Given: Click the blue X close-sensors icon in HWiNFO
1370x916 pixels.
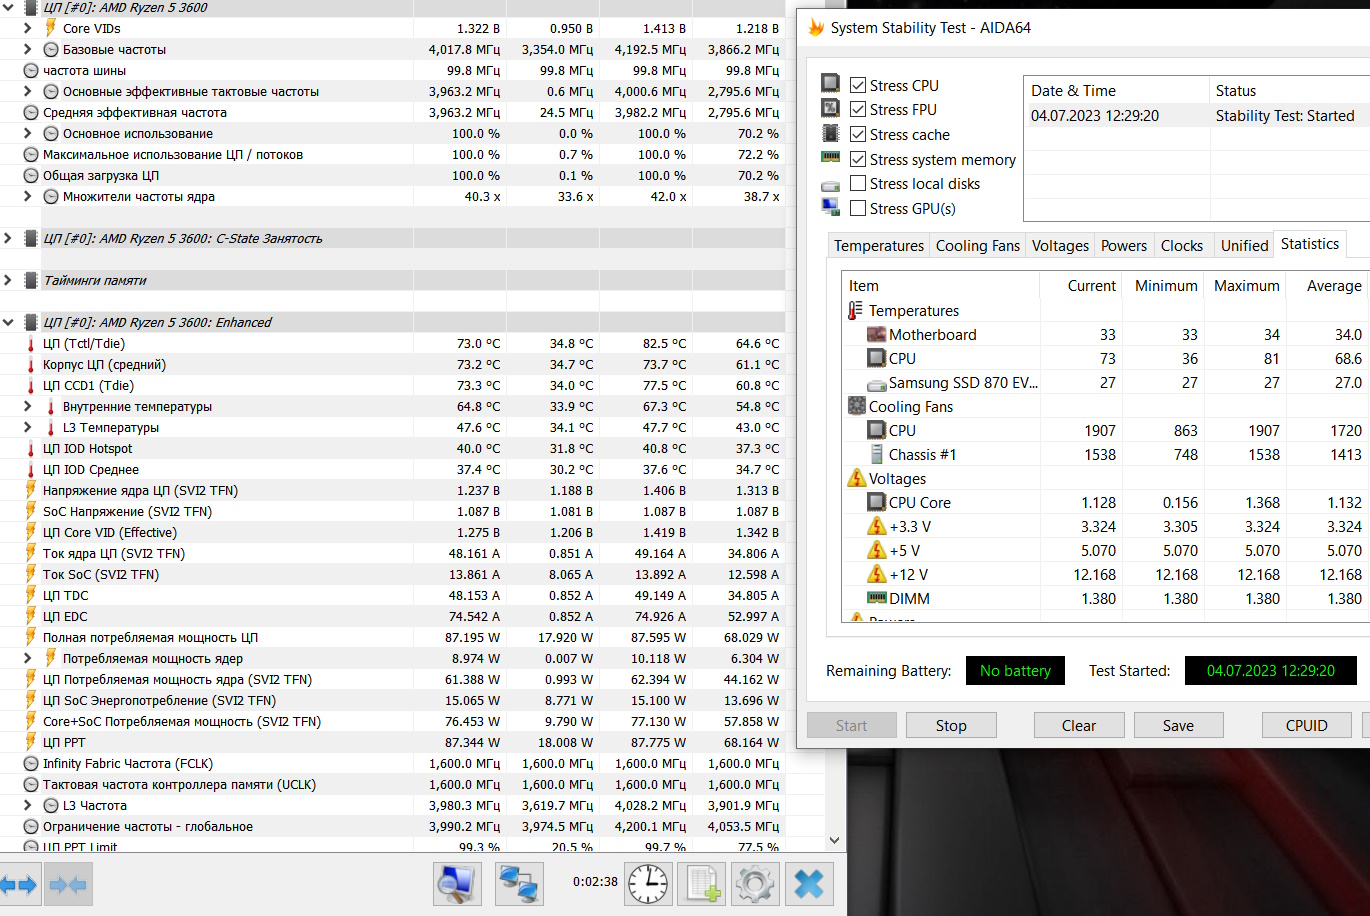Looking at the screenshot, I should click(808, 884).
